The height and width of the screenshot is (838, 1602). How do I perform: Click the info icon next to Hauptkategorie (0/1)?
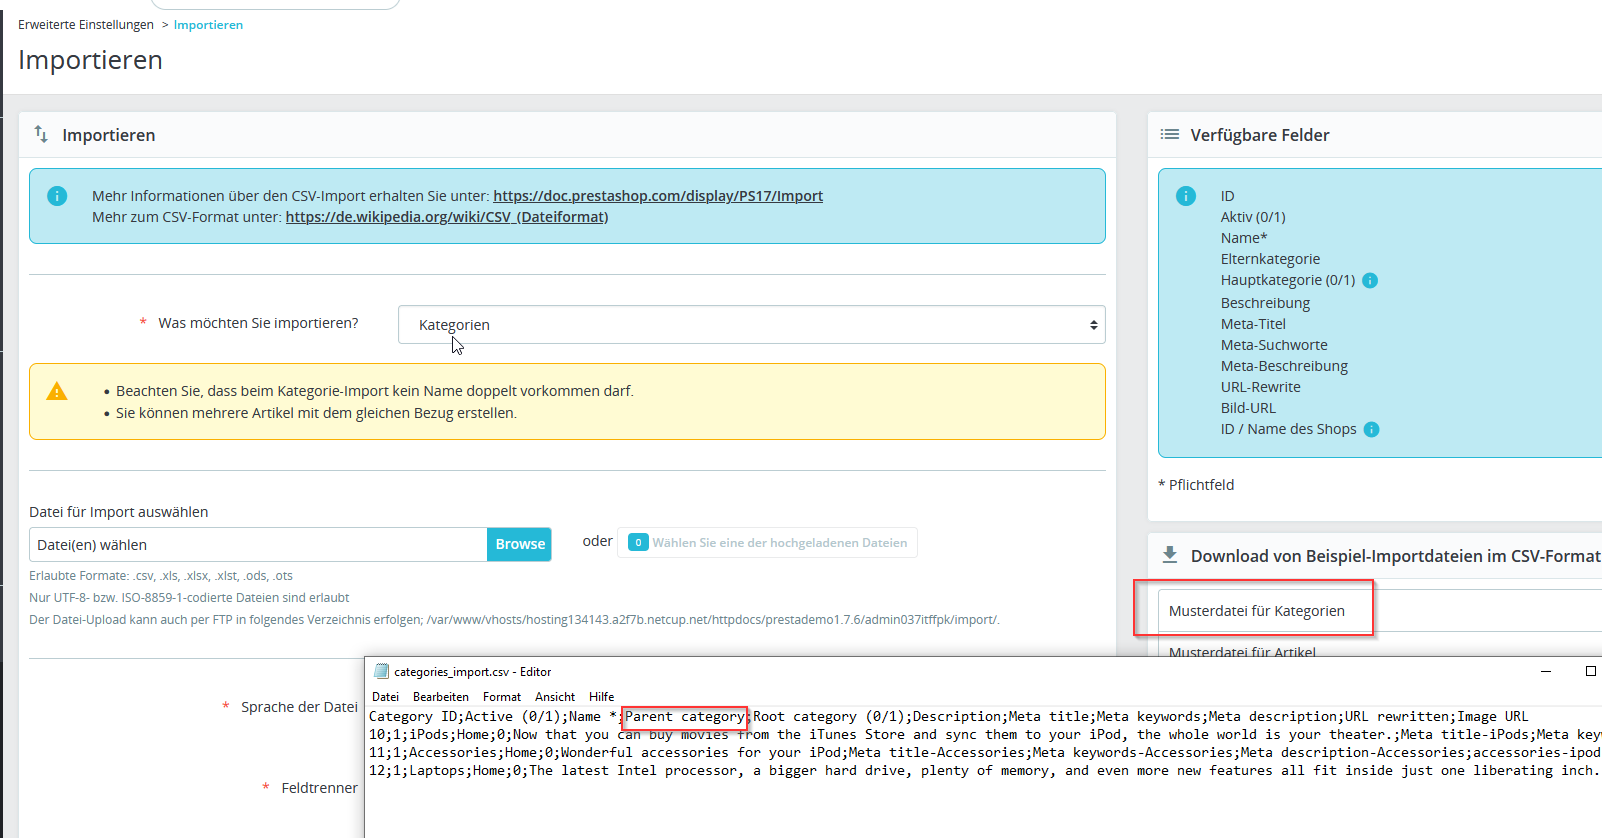tap(1370, 281)
